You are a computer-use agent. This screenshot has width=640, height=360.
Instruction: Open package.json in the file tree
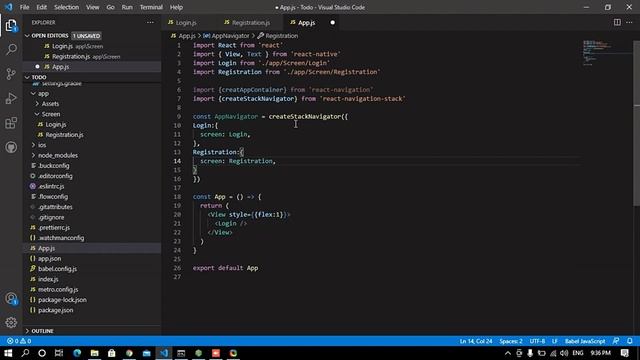click(x=56, y=310)
